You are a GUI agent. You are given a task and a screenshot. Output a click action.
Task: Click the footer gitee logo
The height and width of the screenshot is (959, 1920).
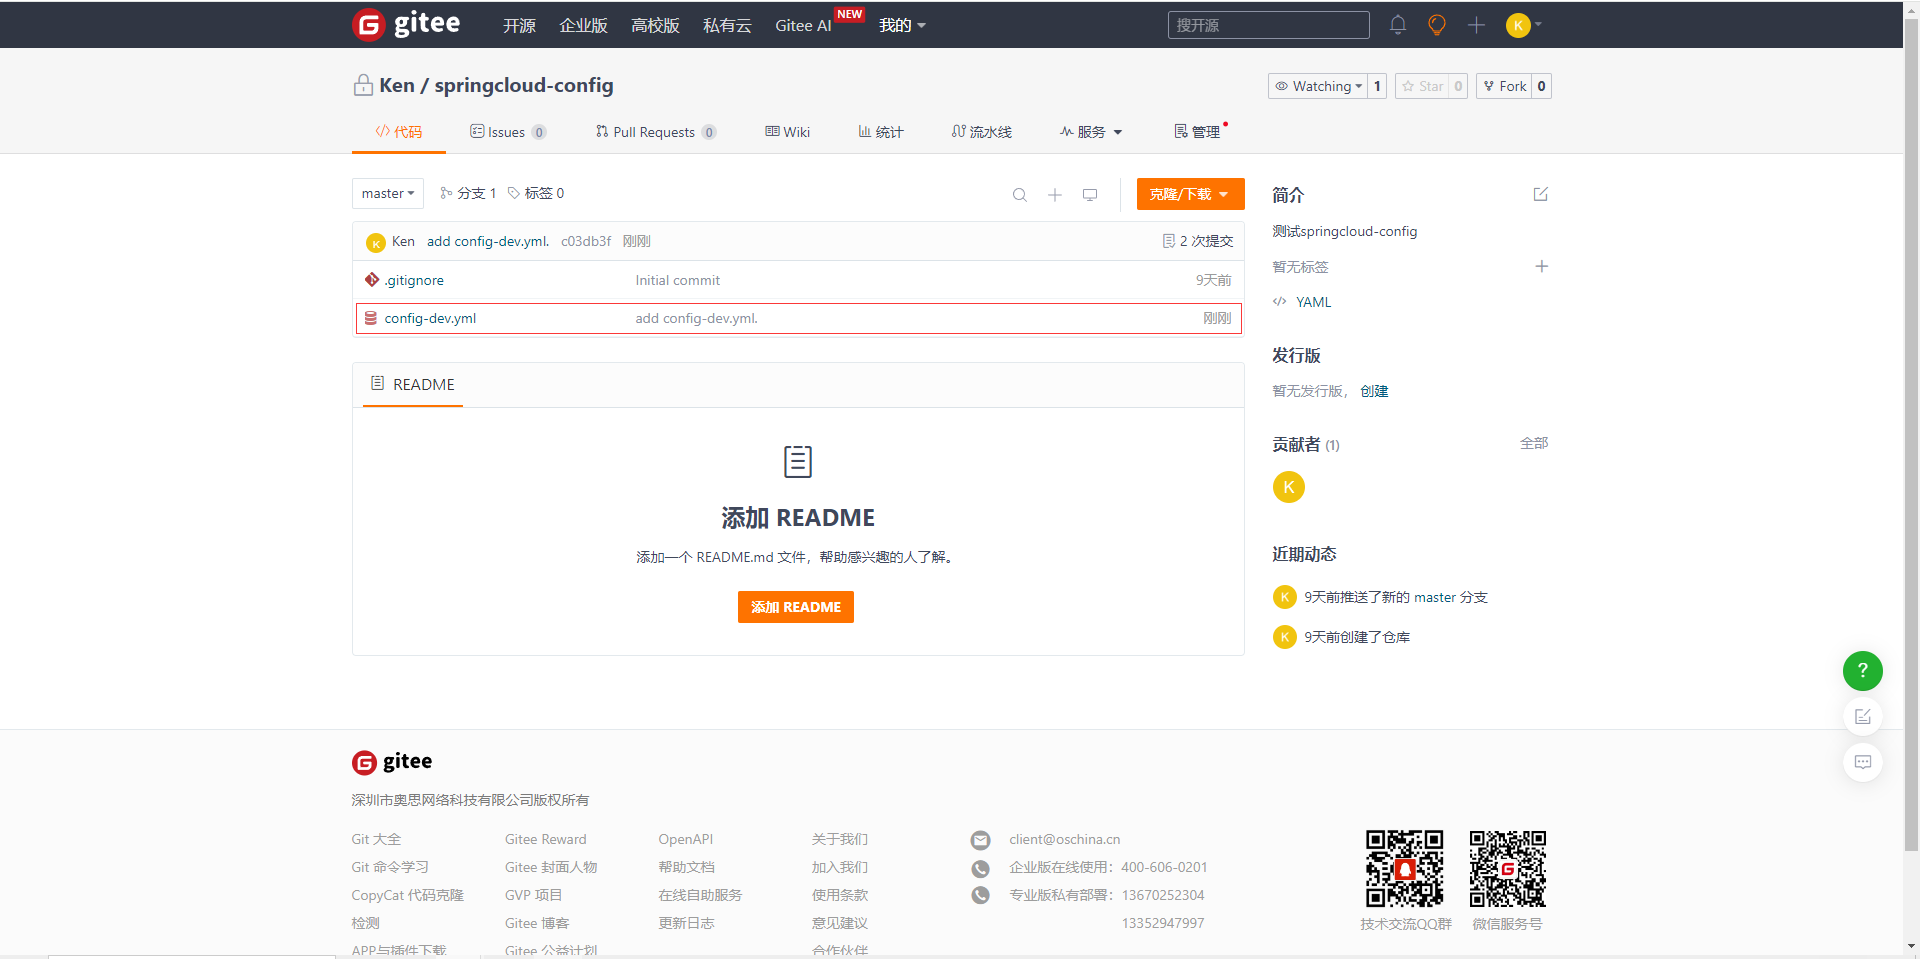392,762
